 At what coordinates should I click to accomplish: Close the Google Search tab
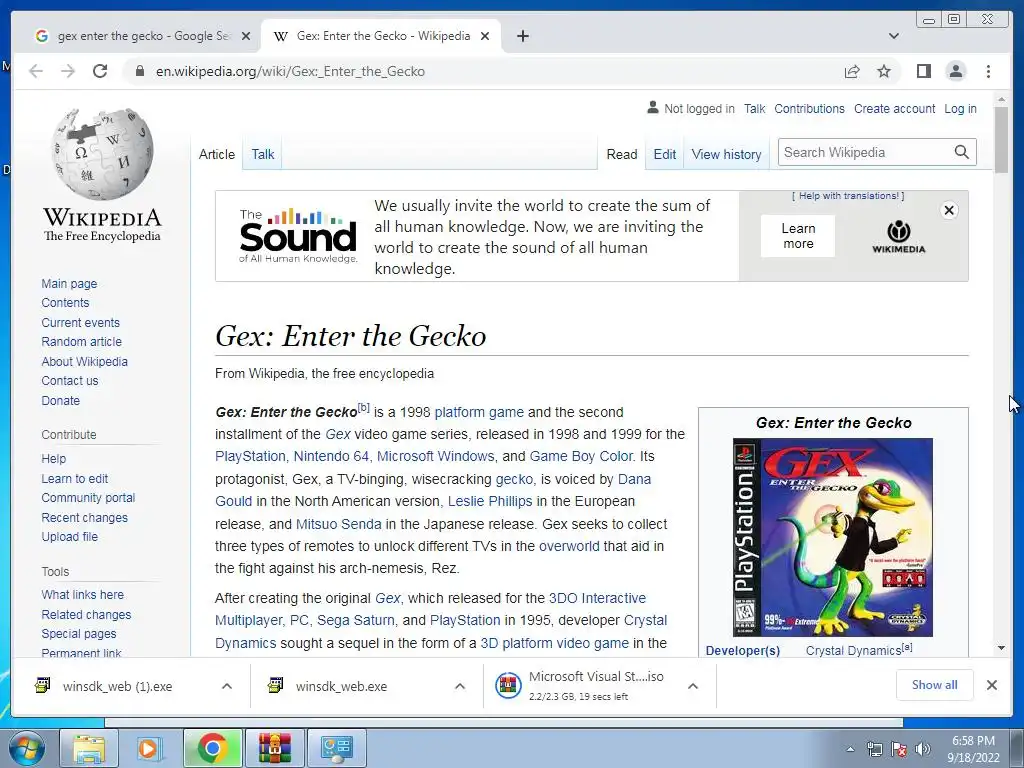coord(246,36)
